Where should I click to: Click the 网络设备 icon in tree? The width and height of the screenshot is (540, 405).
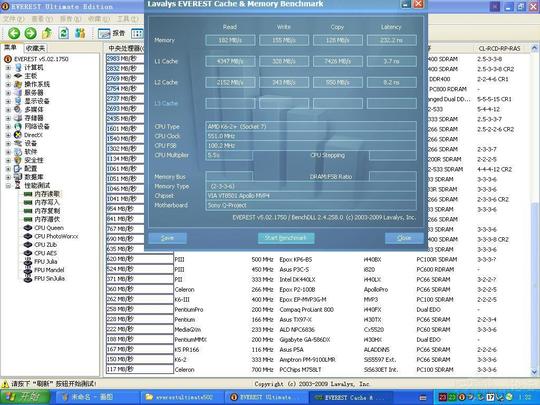pyautogui.click(x=18, y=126)
